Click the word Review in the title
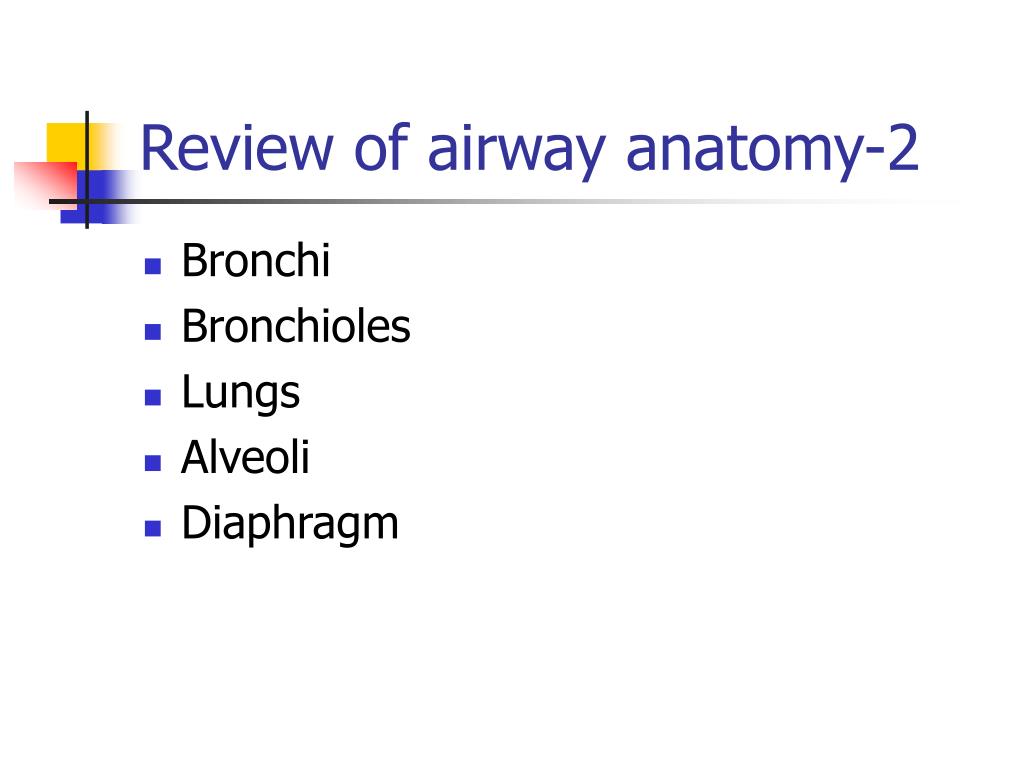 (237, 148)
